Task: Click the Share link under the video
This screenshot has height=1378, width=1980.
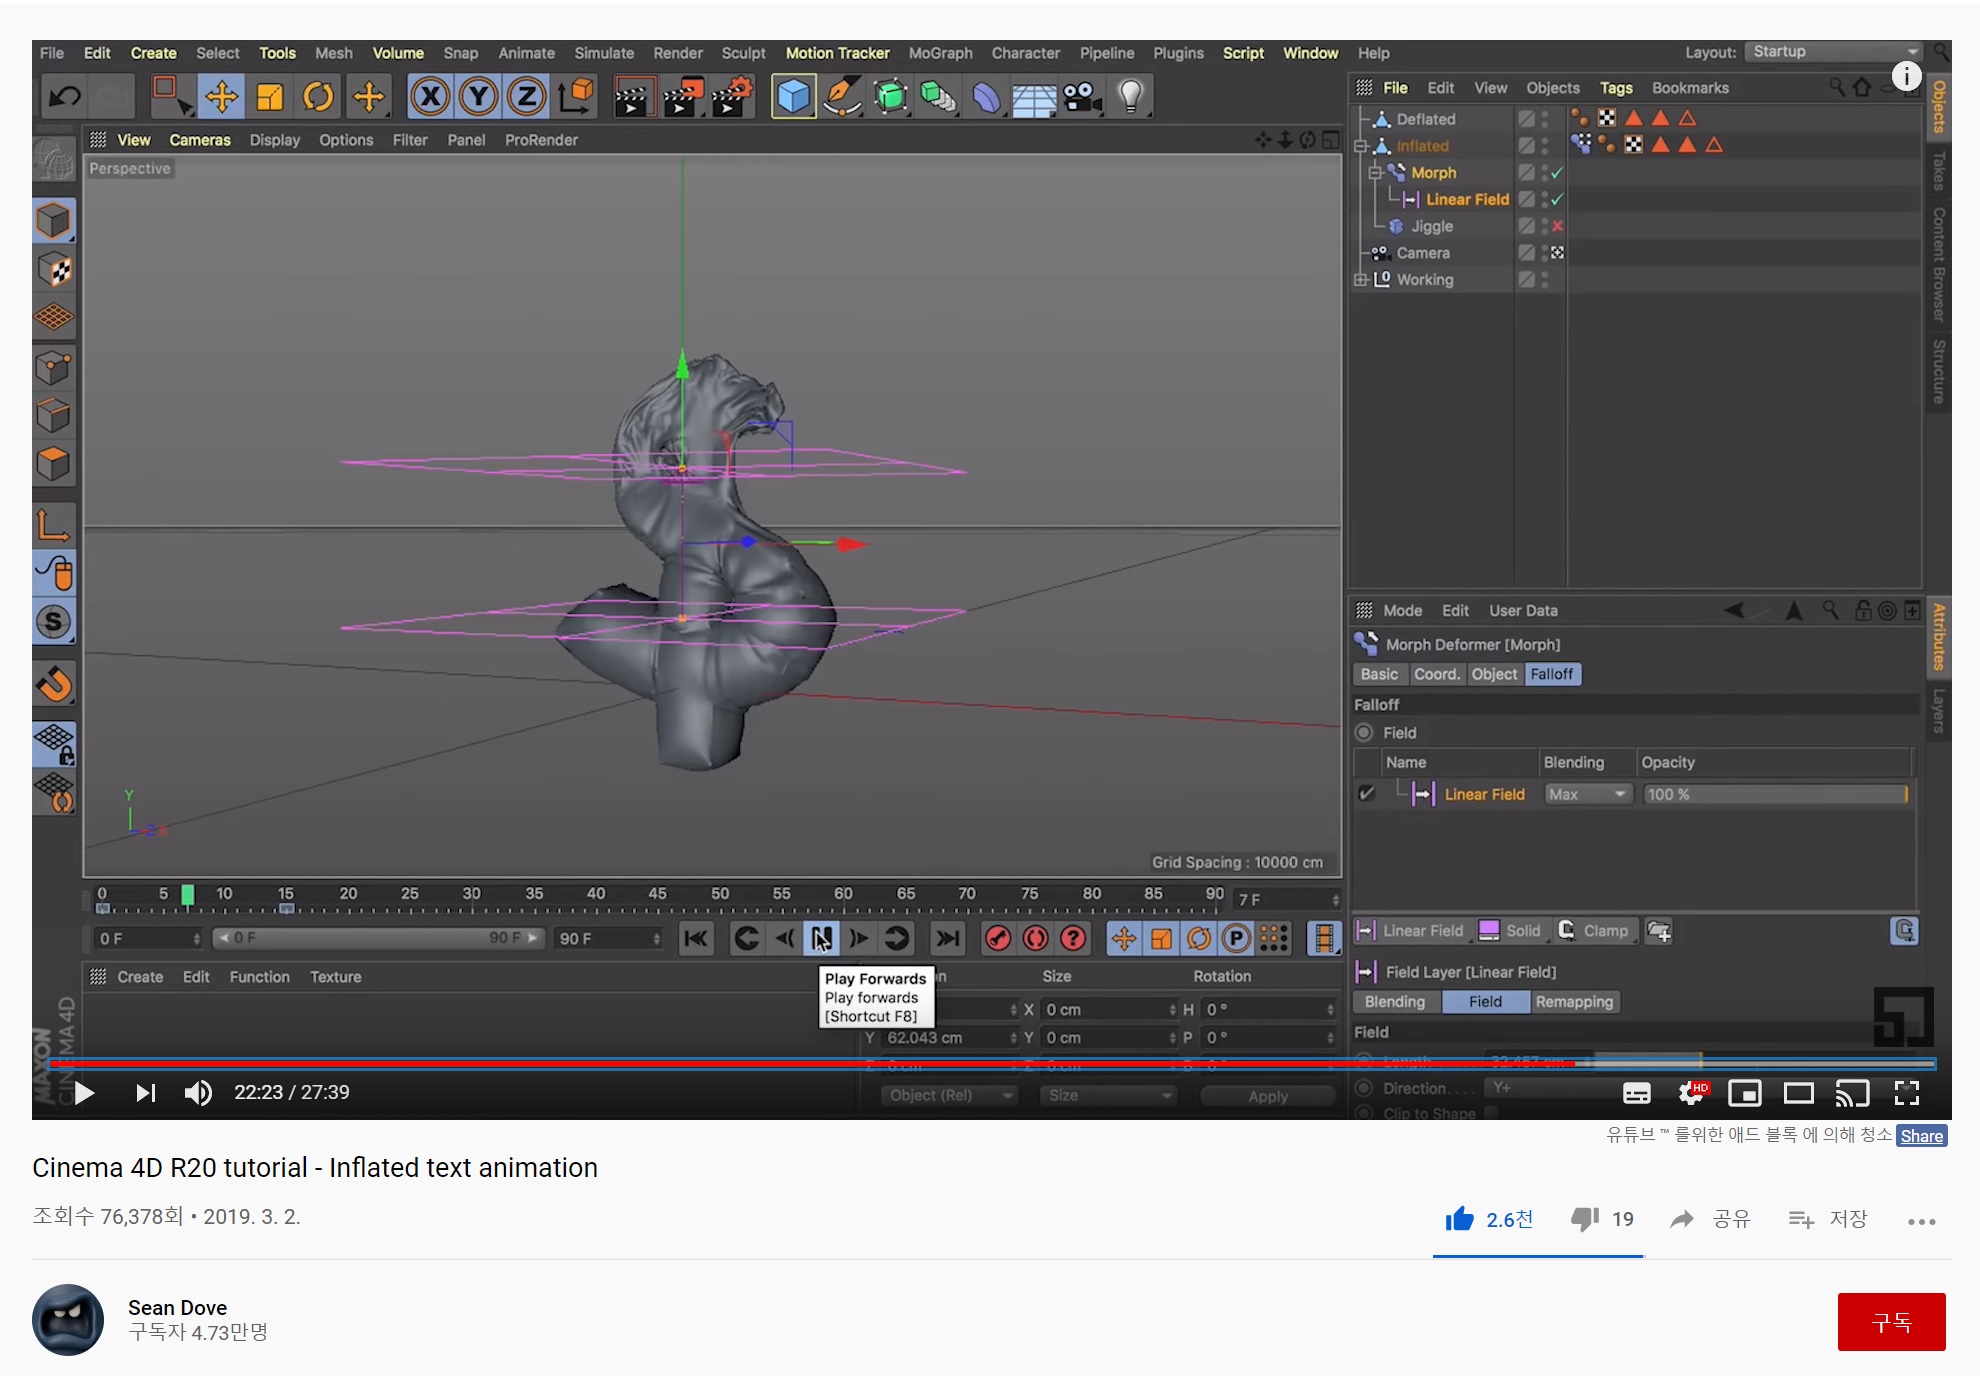Action: click(1921, 1136)
